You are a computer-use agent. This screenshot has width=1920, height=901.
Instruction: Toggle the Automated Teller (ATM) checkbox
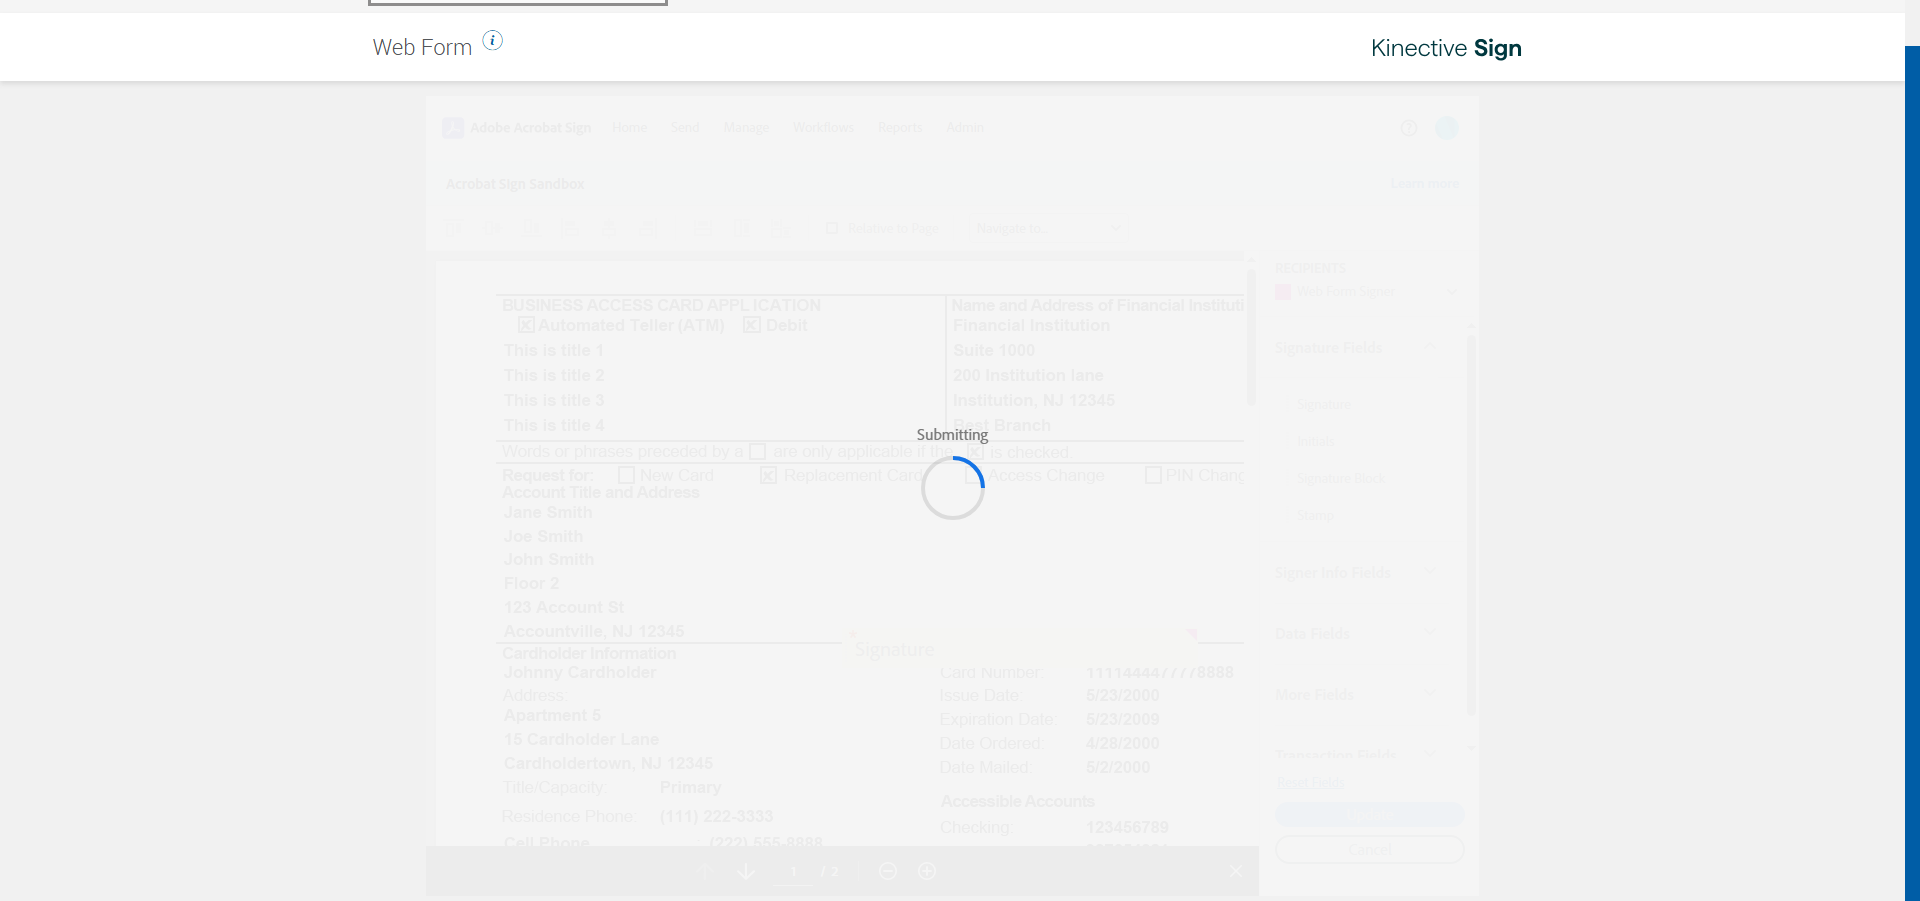(x=526, y=325)
